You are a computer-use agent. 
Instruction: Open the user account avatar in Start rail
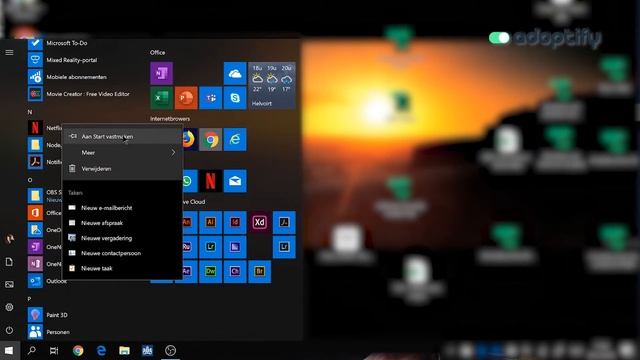click(x=9, y=239)
